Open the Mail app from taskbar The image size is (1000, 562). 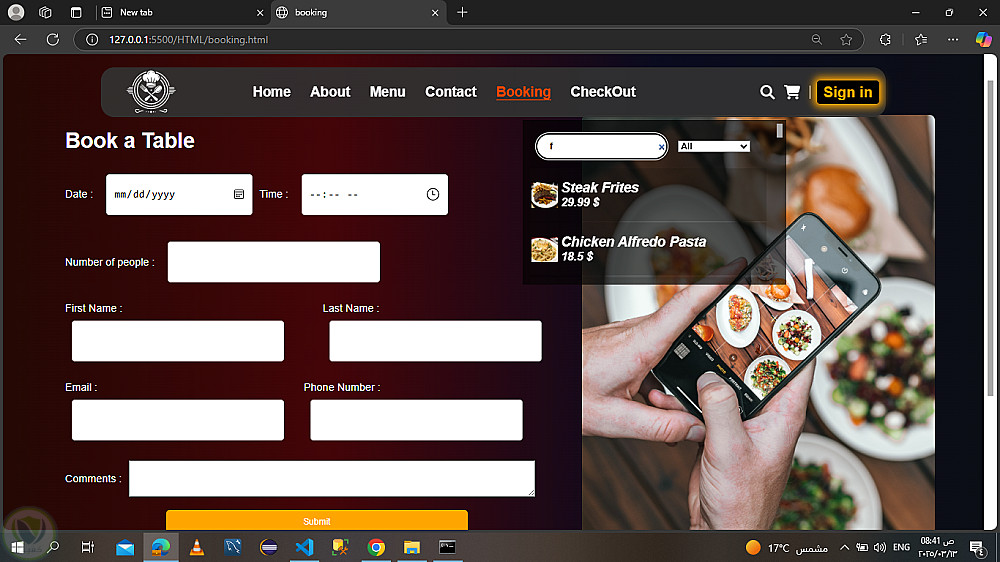coord(125,547)
